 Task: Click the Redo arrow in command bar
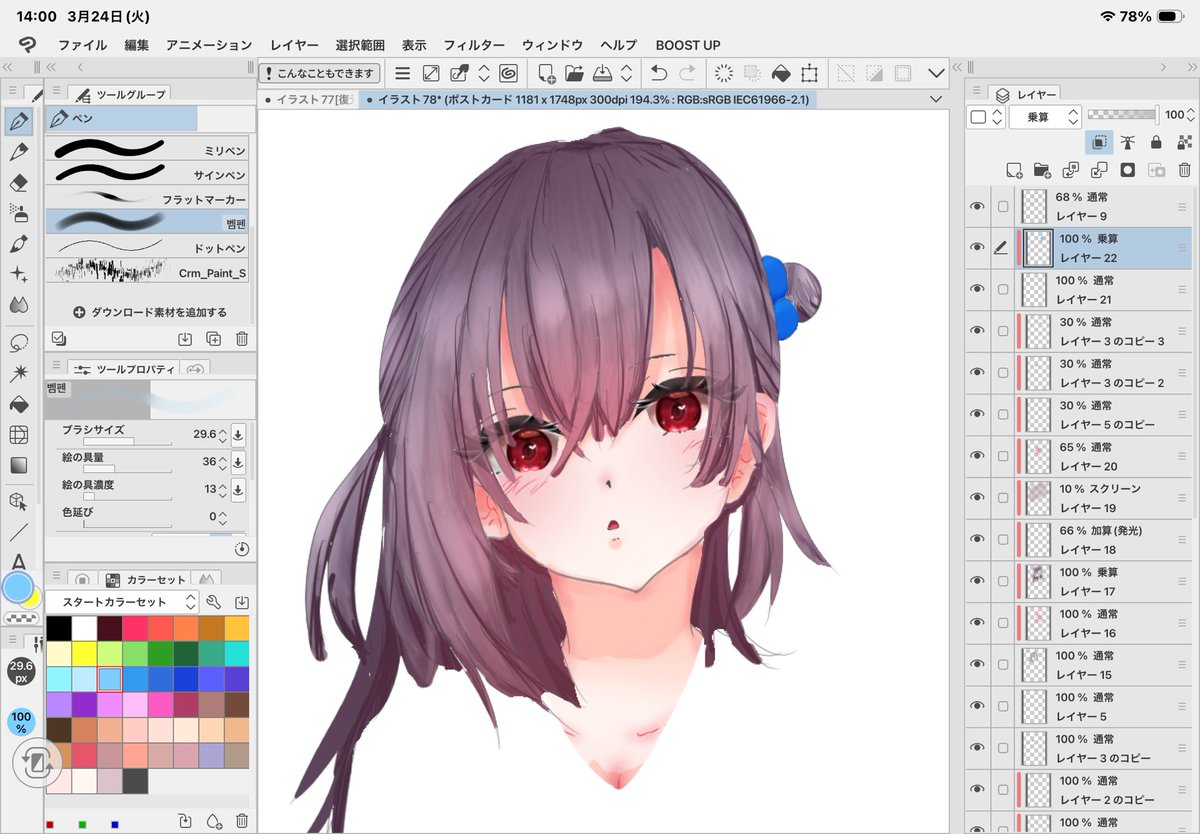tap(687, 73)
